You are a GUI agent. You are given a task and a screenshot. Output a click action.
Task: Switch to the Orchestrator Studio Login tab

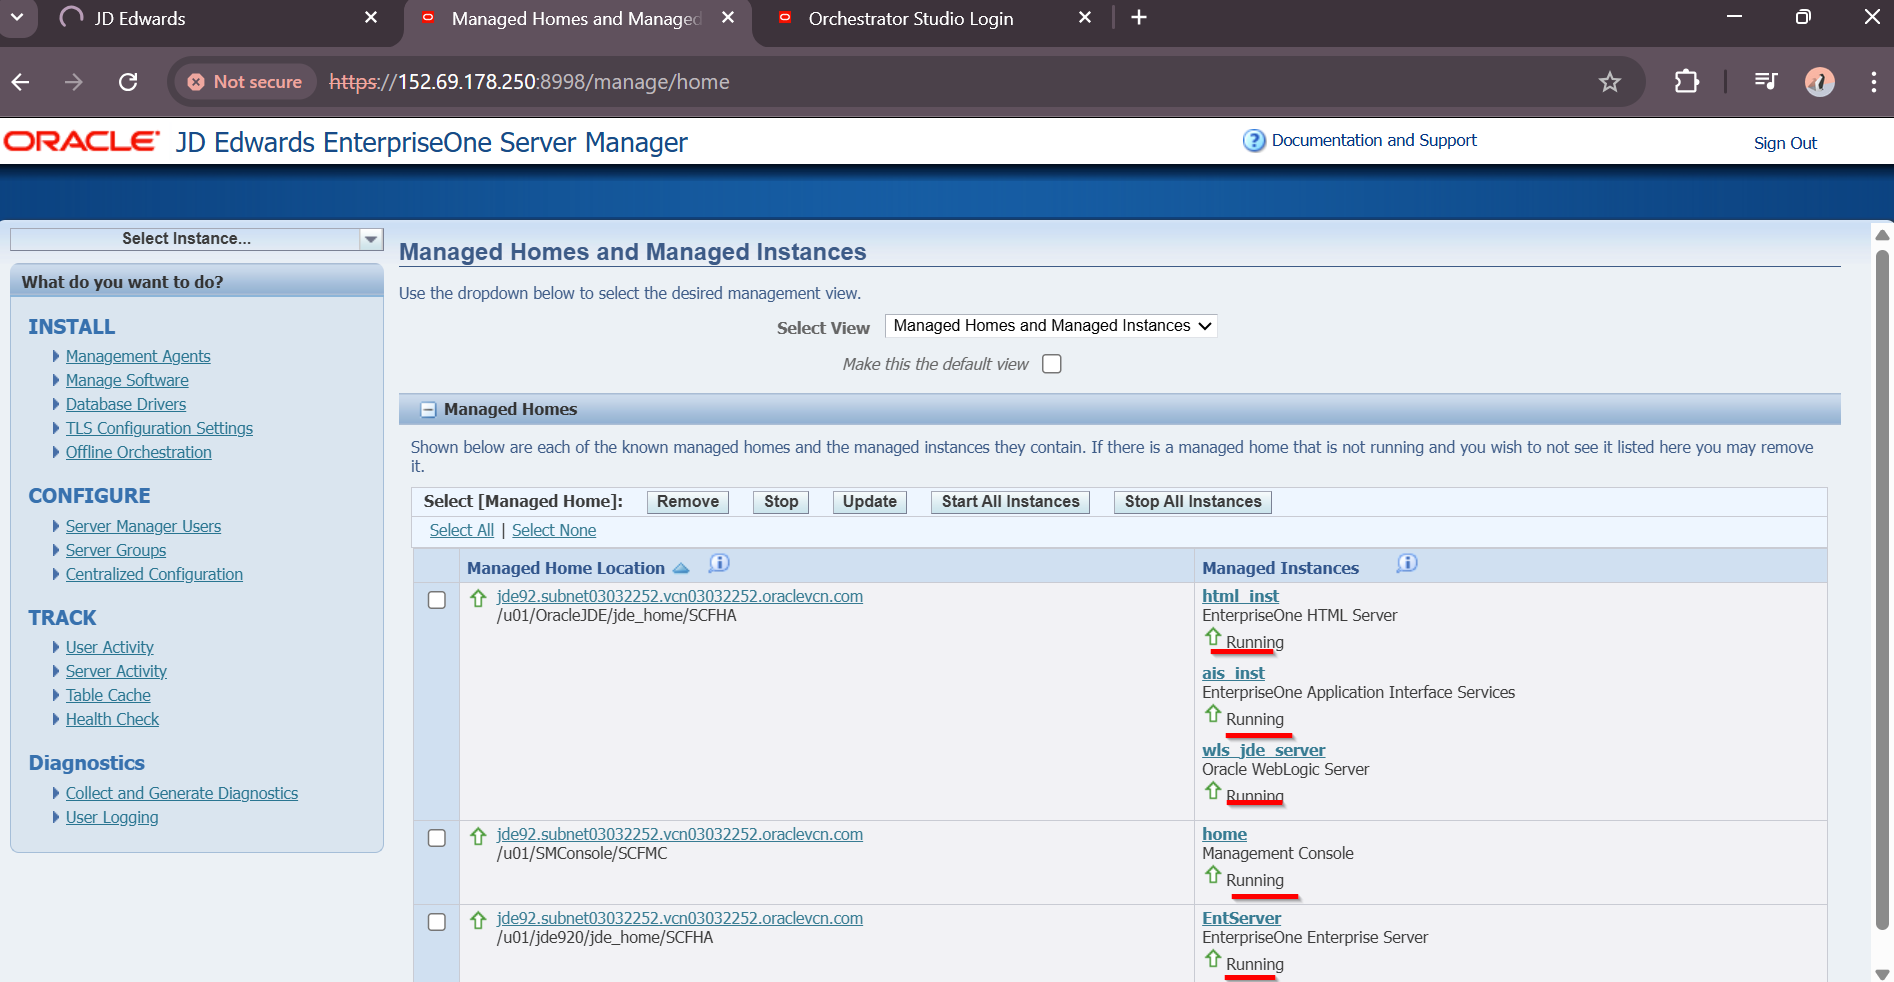click(x=910, y=19)
